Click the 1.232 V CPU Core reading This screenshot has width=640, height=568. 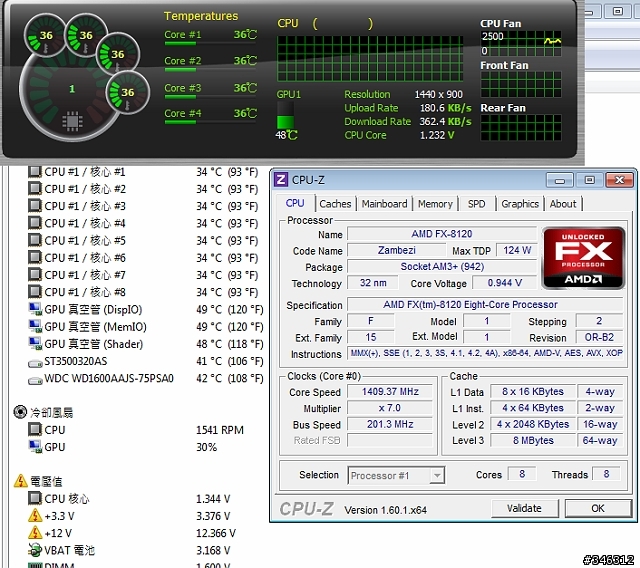tap(437, 135)
